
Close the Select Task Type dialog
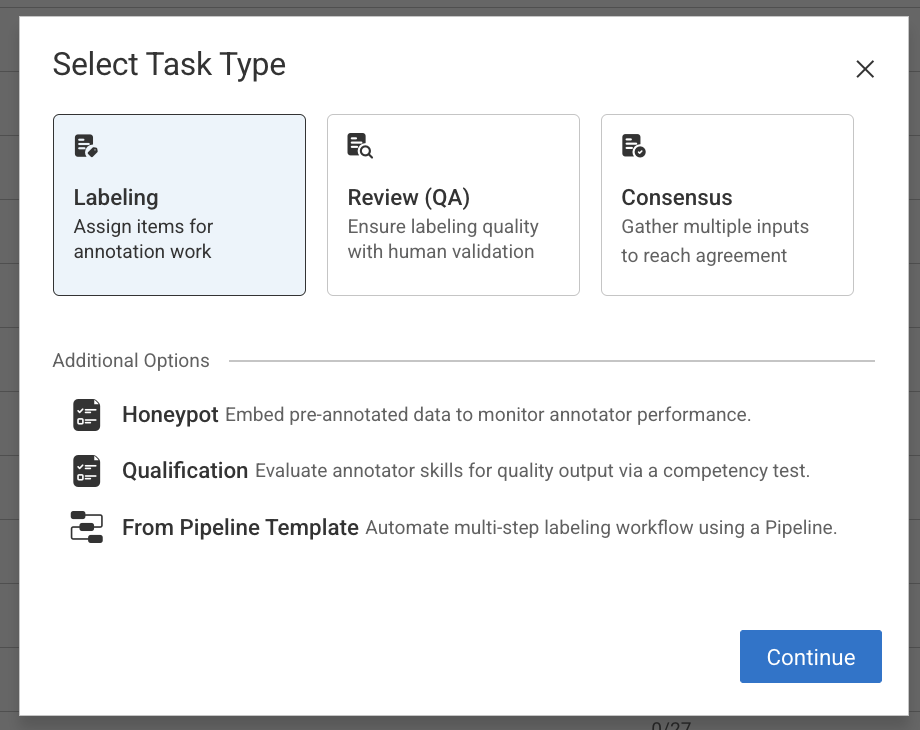[x=865, y=69]
